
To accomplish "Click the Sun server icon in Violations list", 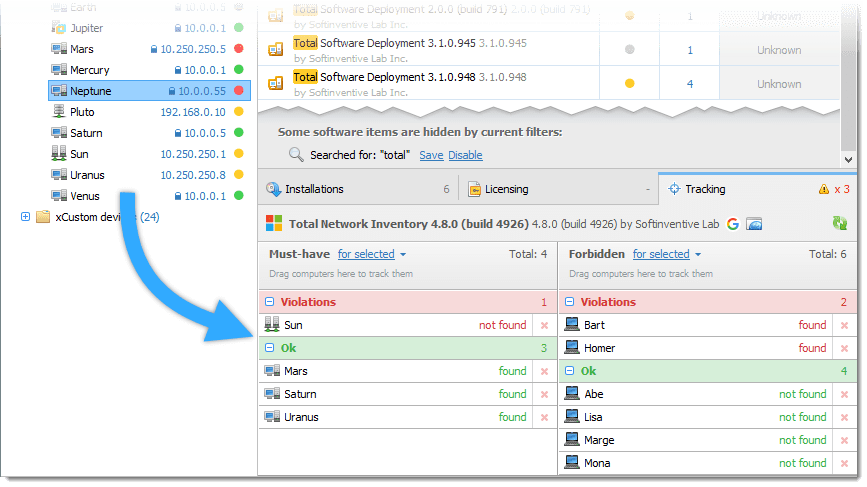I will pos(272,324).
